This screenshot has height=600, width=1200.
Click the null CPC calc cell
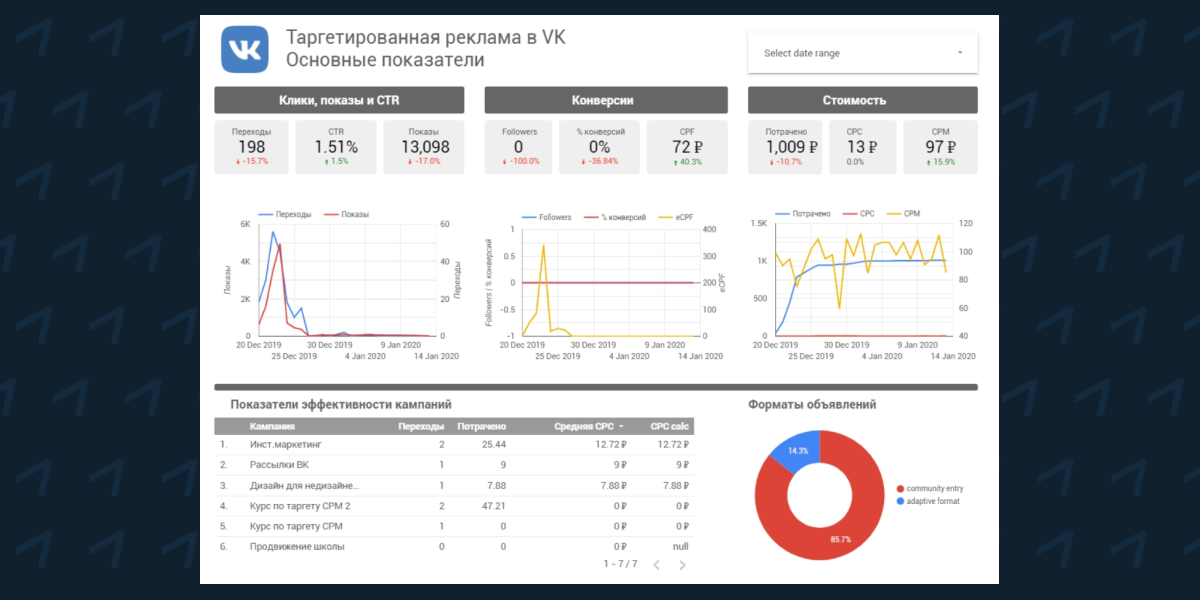[681, 547]
